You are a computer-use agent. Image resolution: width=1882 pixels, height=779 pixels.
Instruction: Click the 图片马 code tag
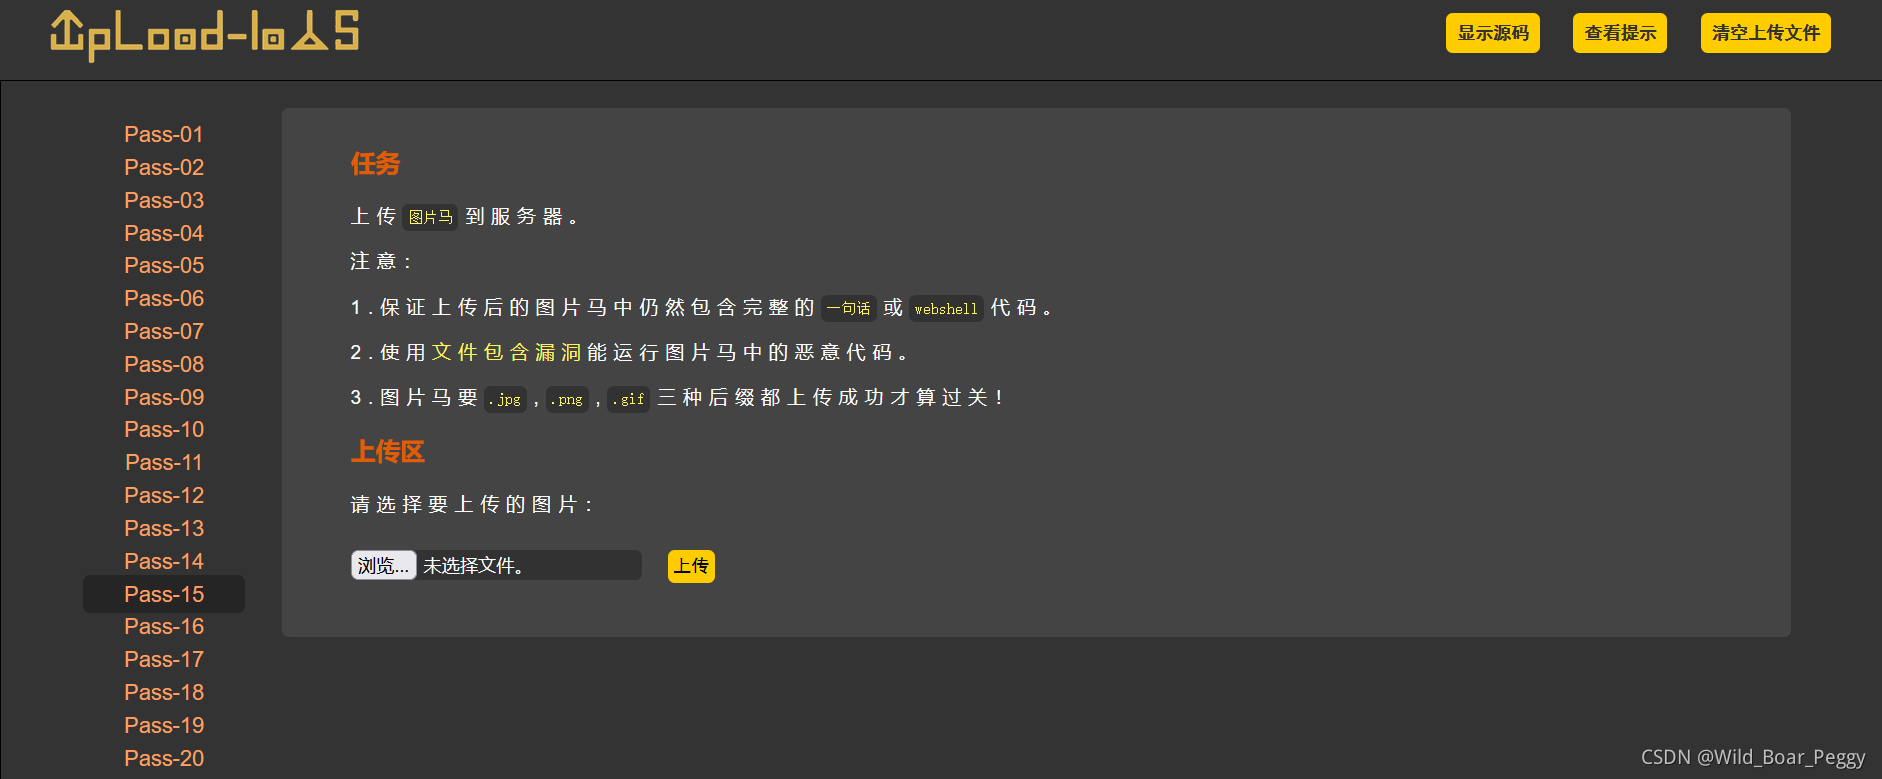431,217
